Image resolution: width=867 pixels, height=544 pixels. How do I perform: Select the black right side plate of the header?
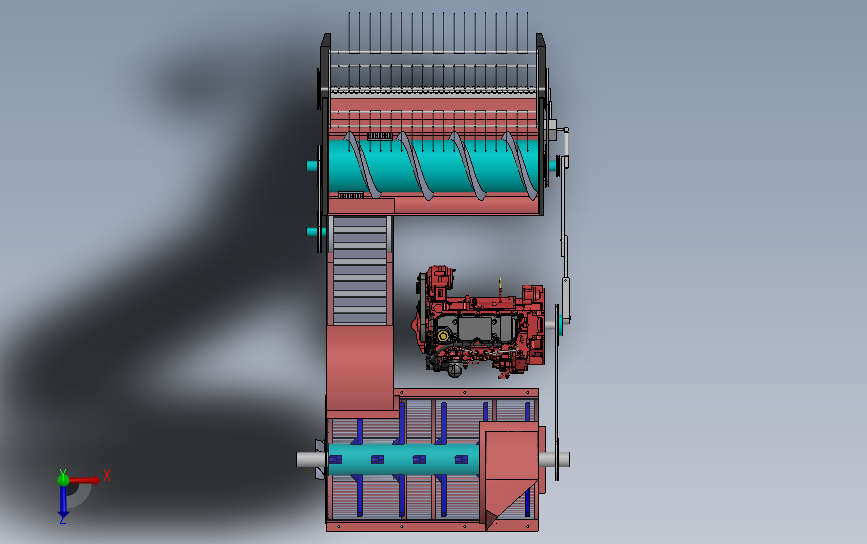point(541,124)
